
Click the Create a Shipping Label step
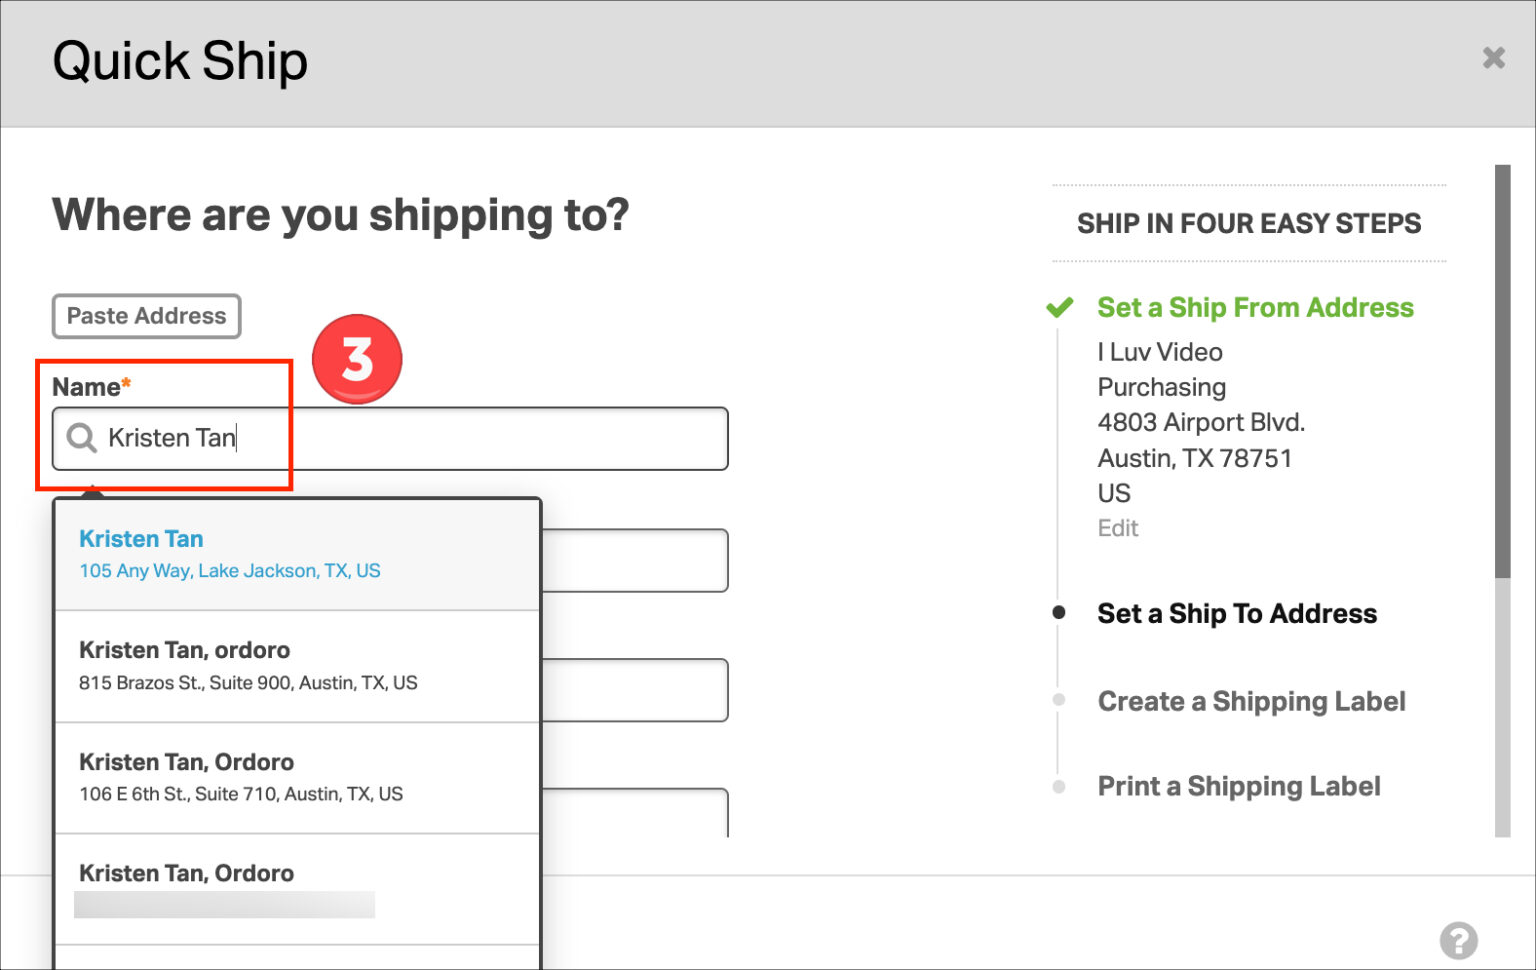1251,701
